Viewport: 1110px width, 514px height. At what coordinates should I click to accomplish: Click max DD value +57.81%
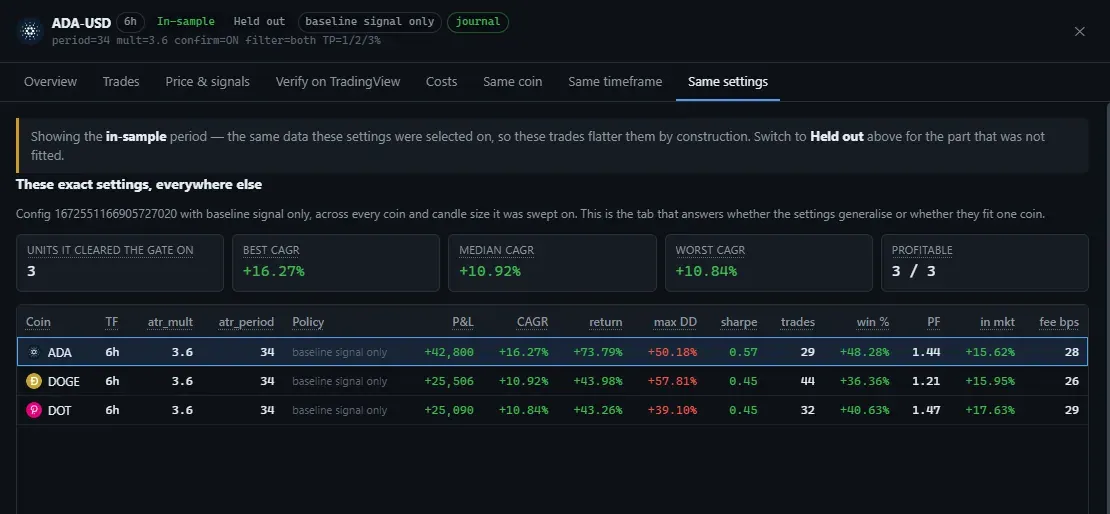tap(672, 381)
